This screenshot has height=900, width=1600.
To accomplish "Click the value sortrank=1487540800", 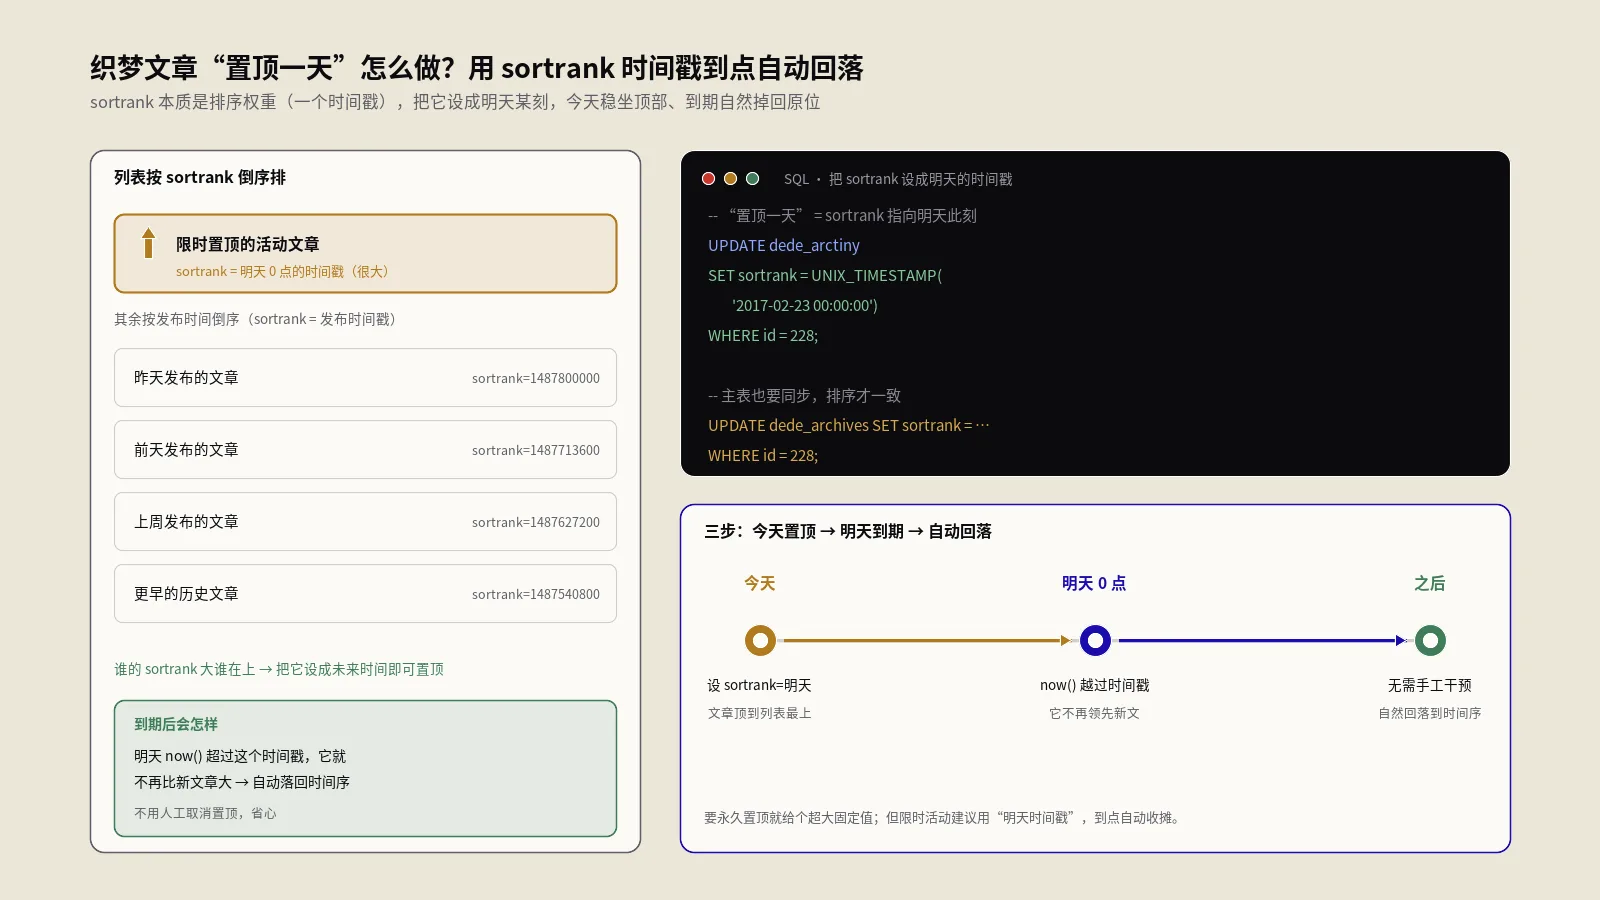I will coord(536,594).
